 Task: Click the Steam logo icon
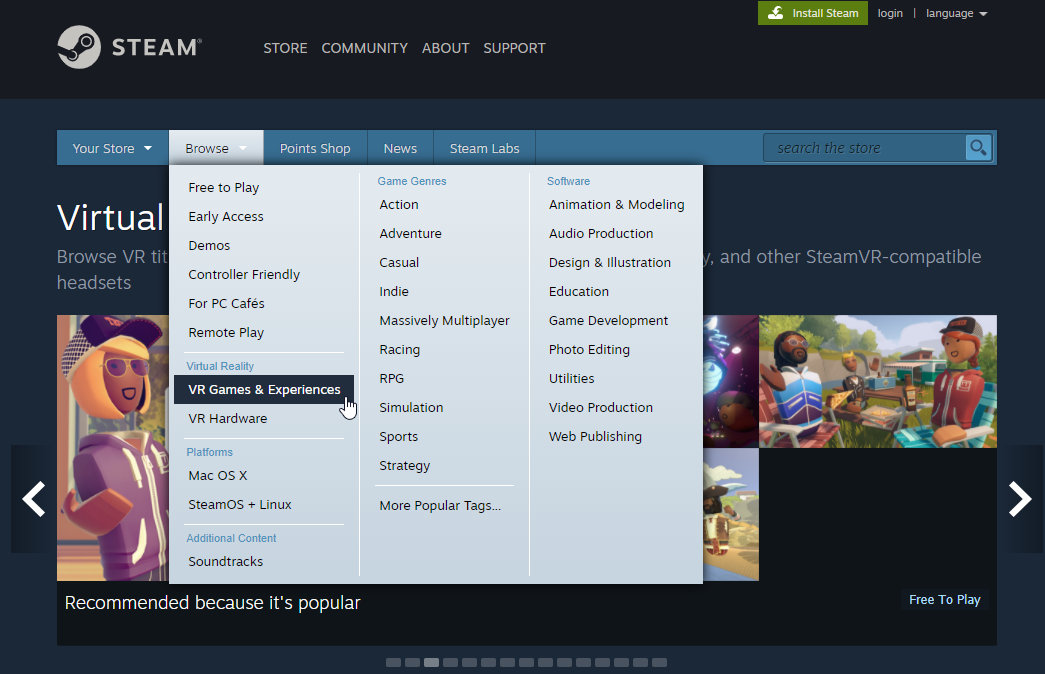click(79, 47)
